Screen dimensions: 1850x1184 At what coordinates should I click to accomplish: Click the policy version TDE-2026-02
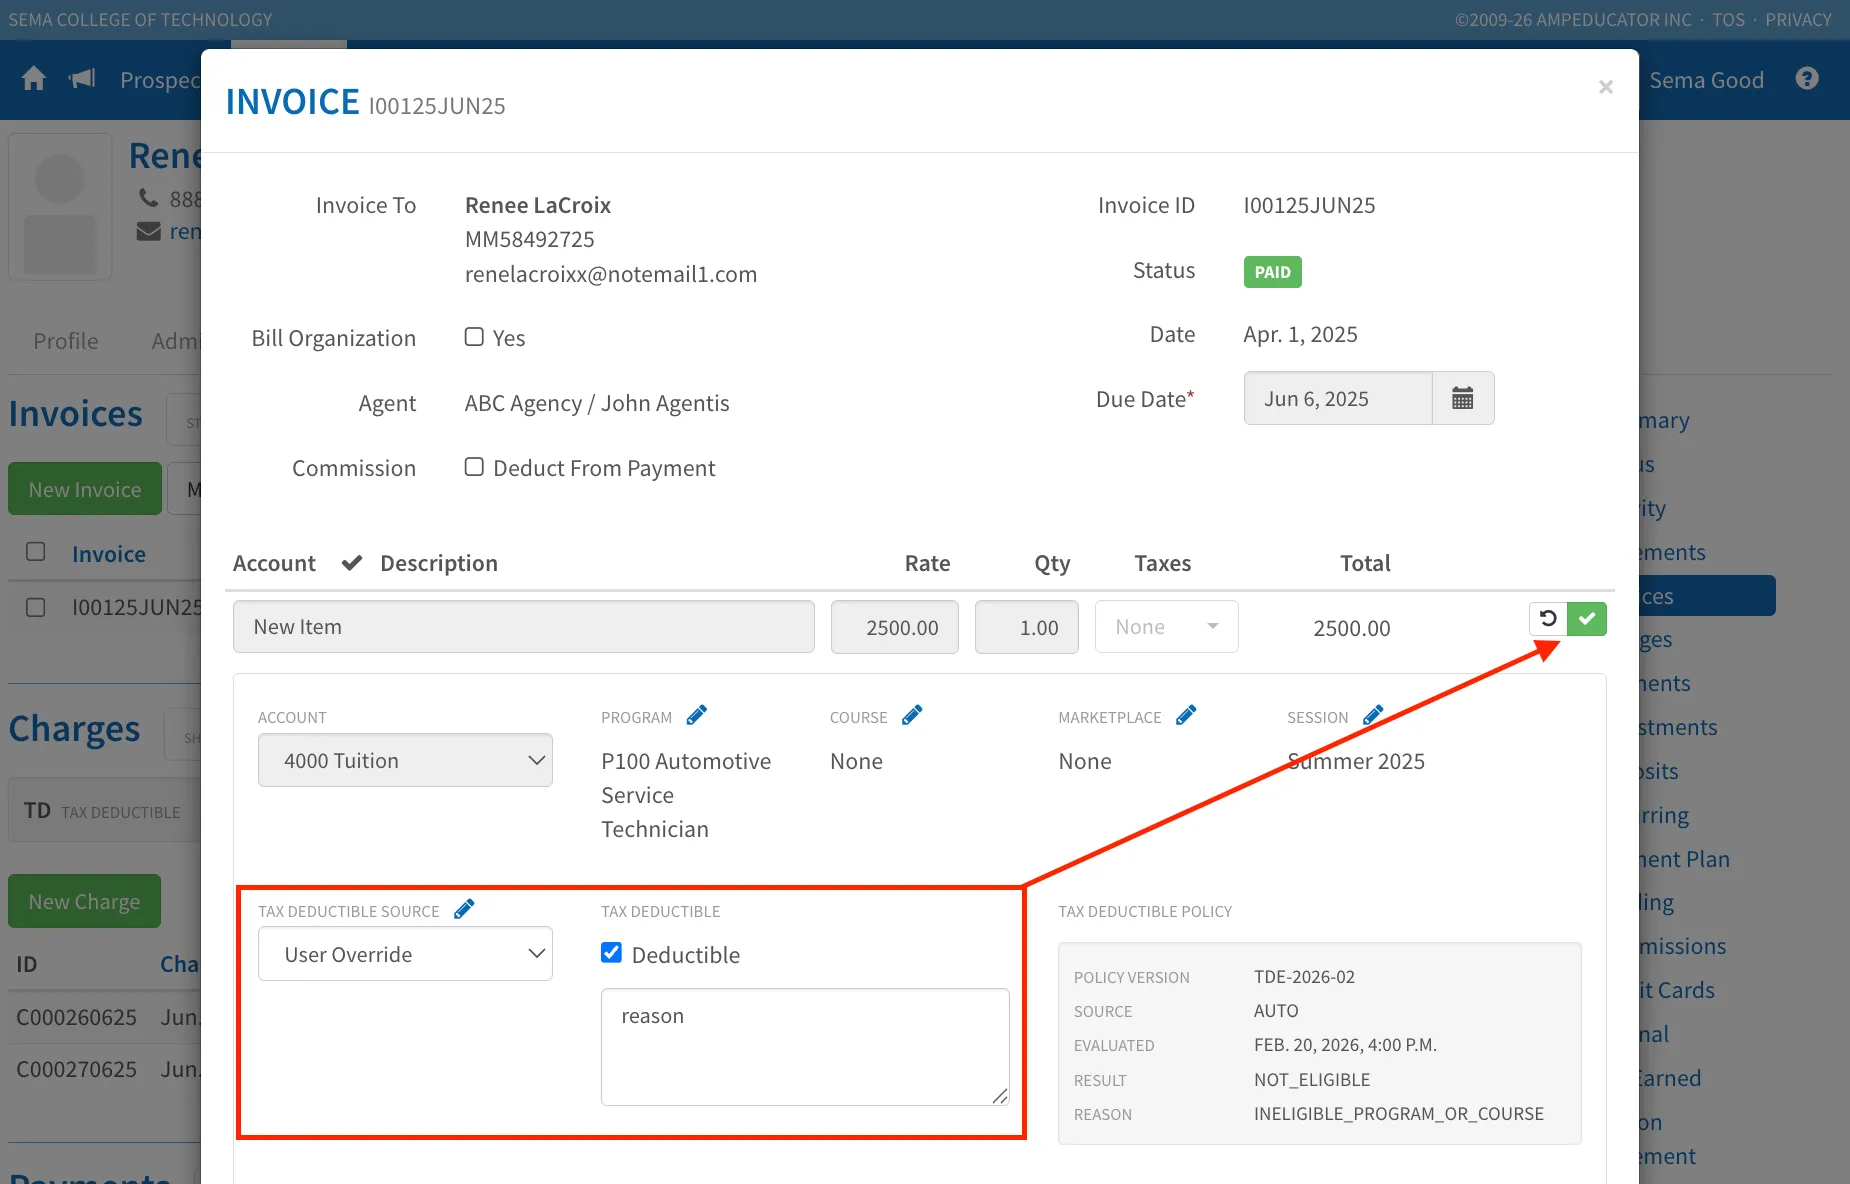[1304, 977]
